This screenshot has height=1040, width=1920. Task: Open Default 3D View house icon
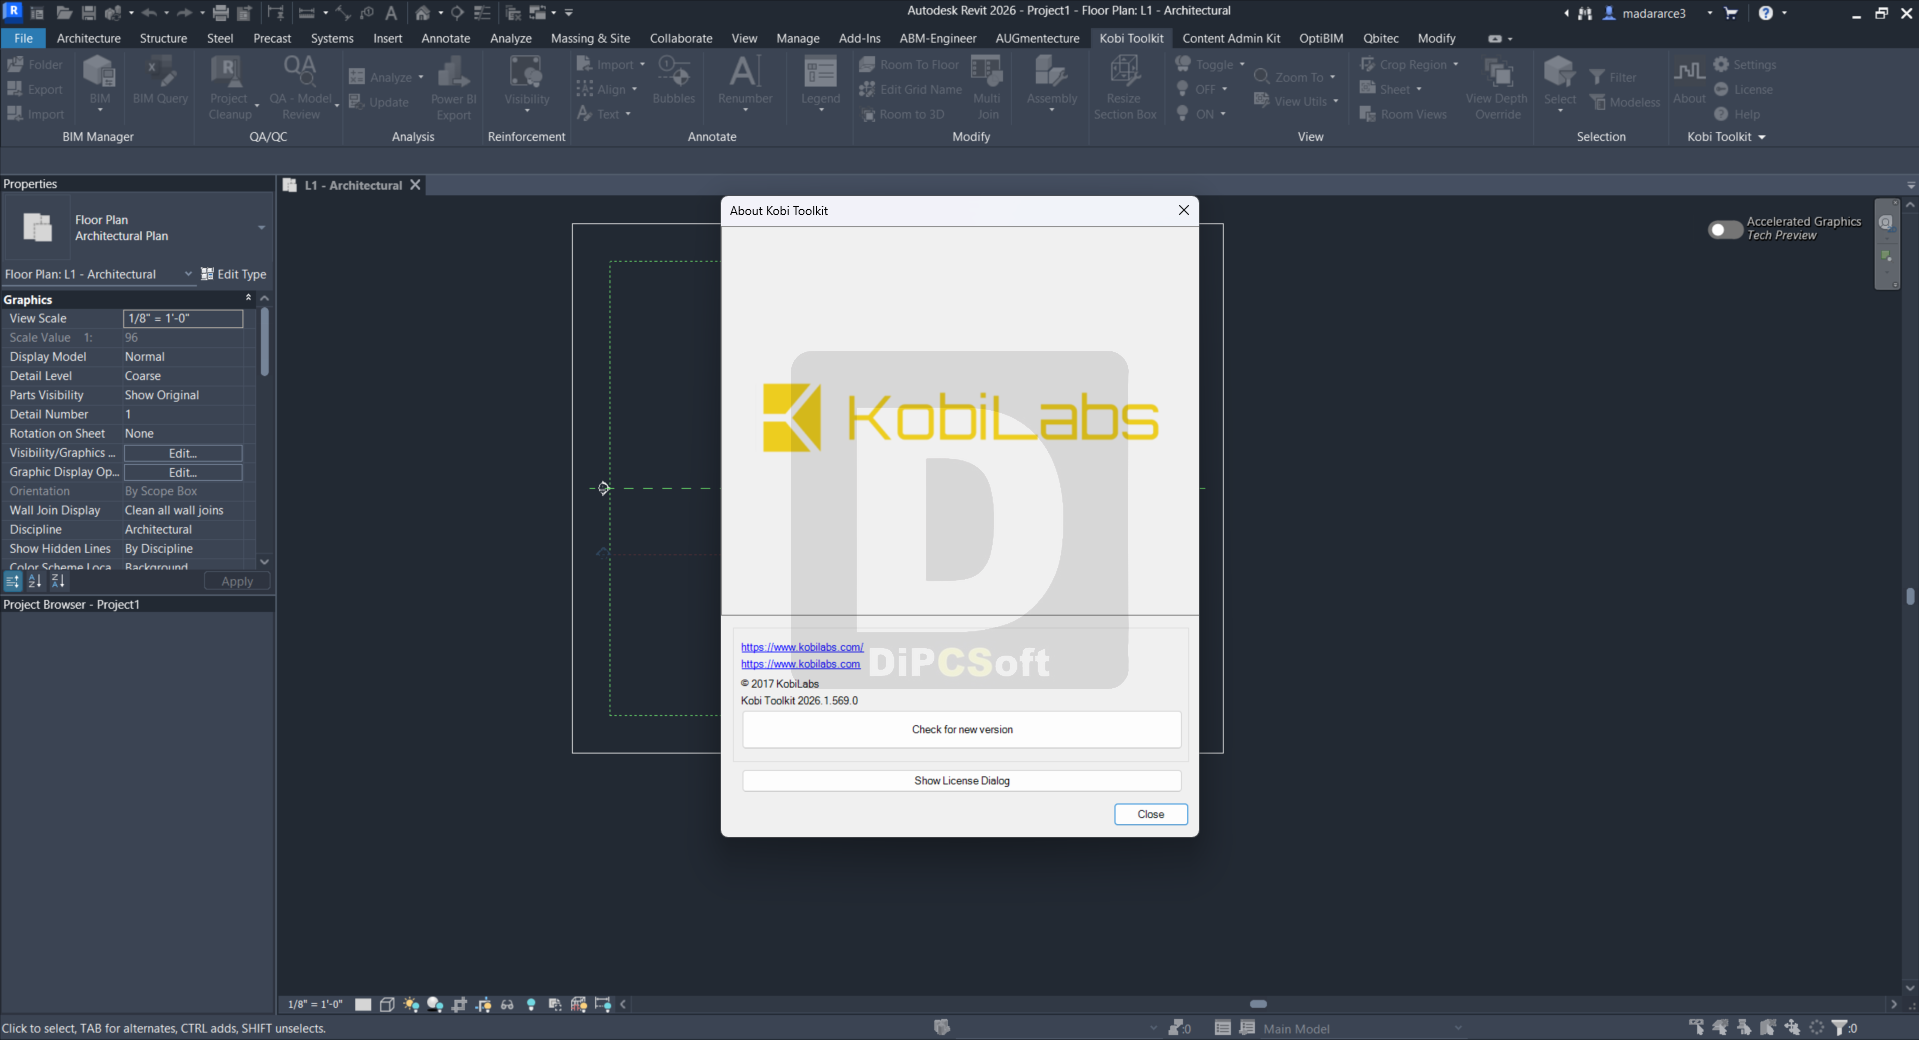(423, 13)
